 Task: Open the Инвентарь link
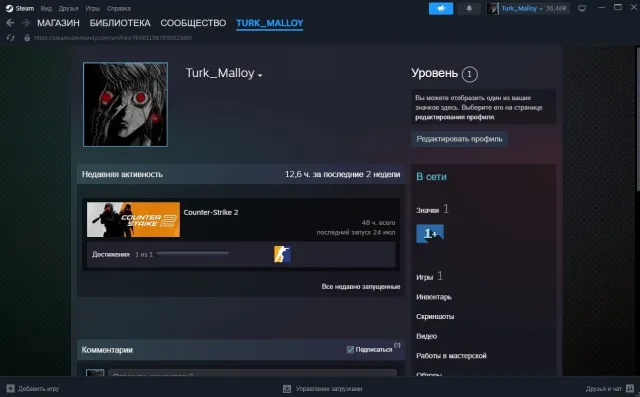point(434,297)
